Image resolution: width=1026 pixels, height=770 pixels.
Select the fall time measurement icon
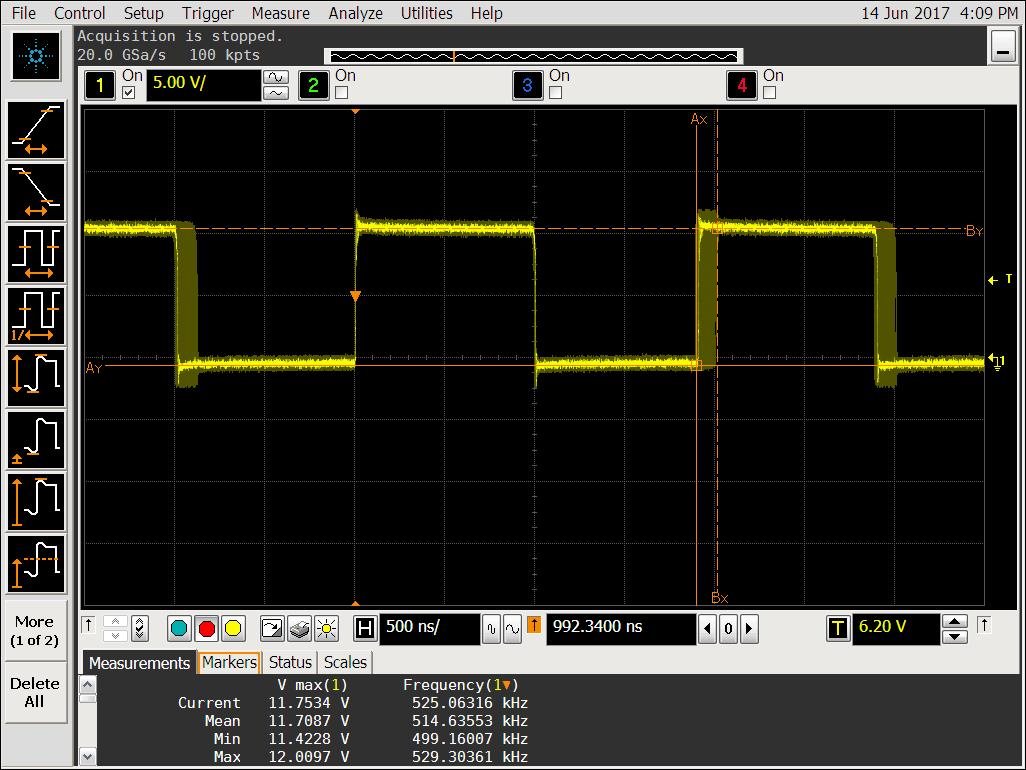pos(37,192)
